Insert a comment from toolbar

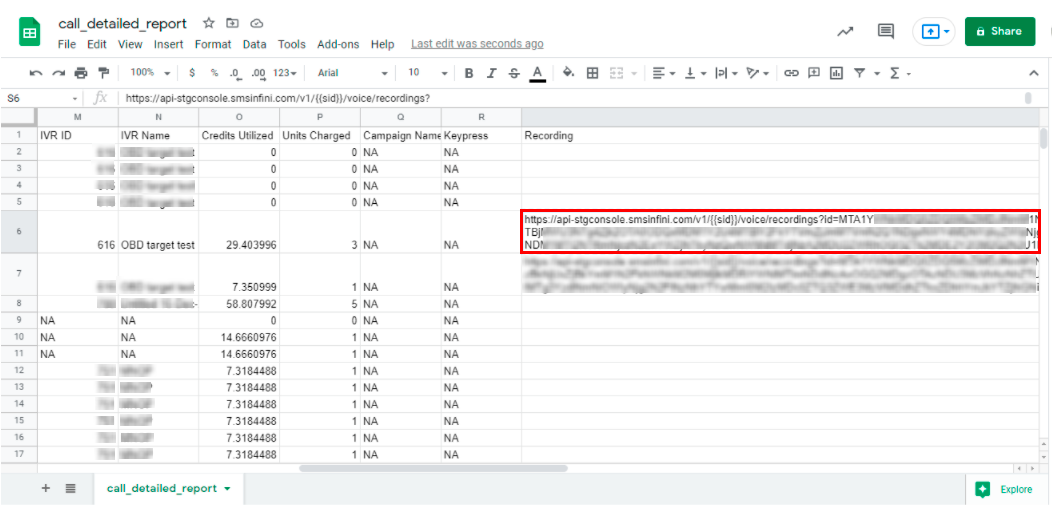(814, 72)
